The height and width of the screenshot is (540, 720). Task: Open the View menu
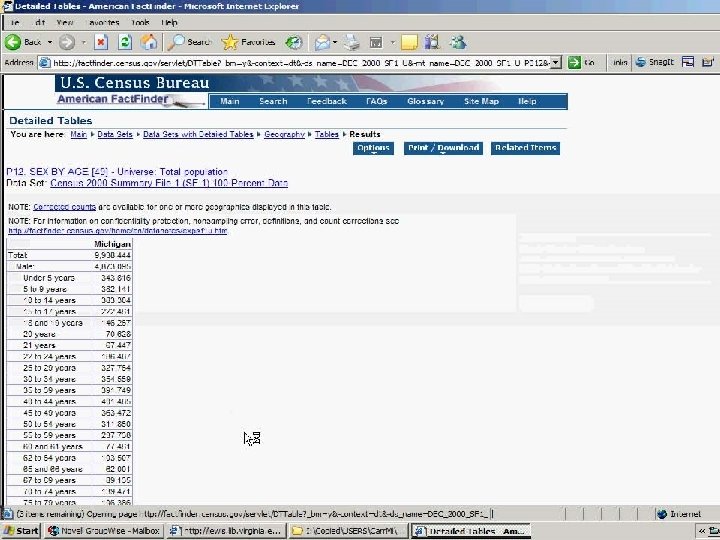pos(65,22)
